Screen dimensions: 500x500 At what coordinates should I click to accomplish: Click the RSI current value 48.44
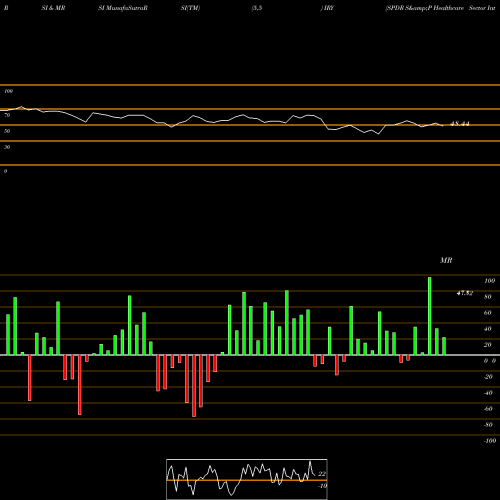coord(460,124)
